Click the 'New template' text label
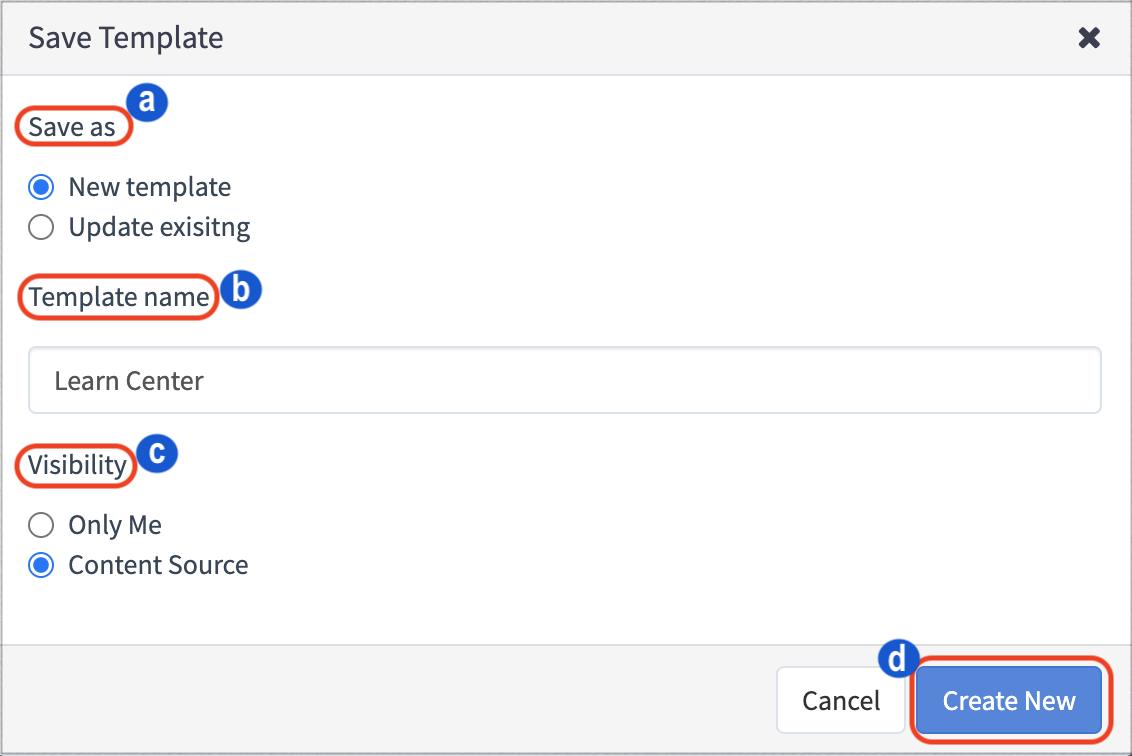 click(x=149, y=187)
